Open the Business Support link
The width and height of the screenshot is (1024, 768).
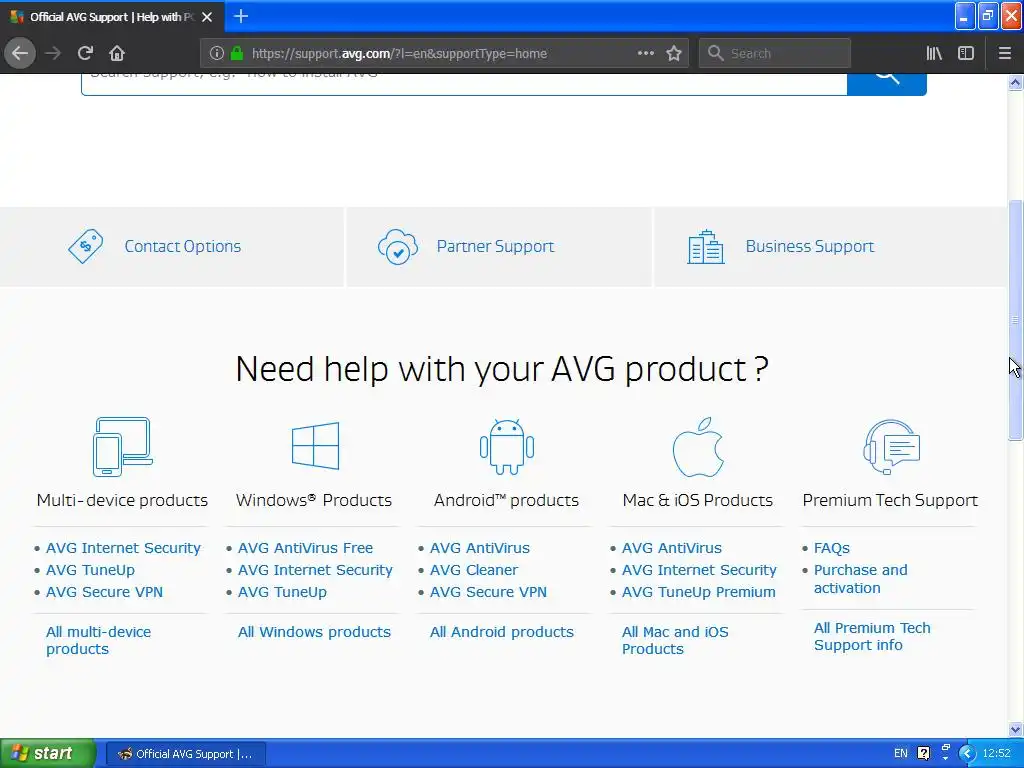pos(810,246)
